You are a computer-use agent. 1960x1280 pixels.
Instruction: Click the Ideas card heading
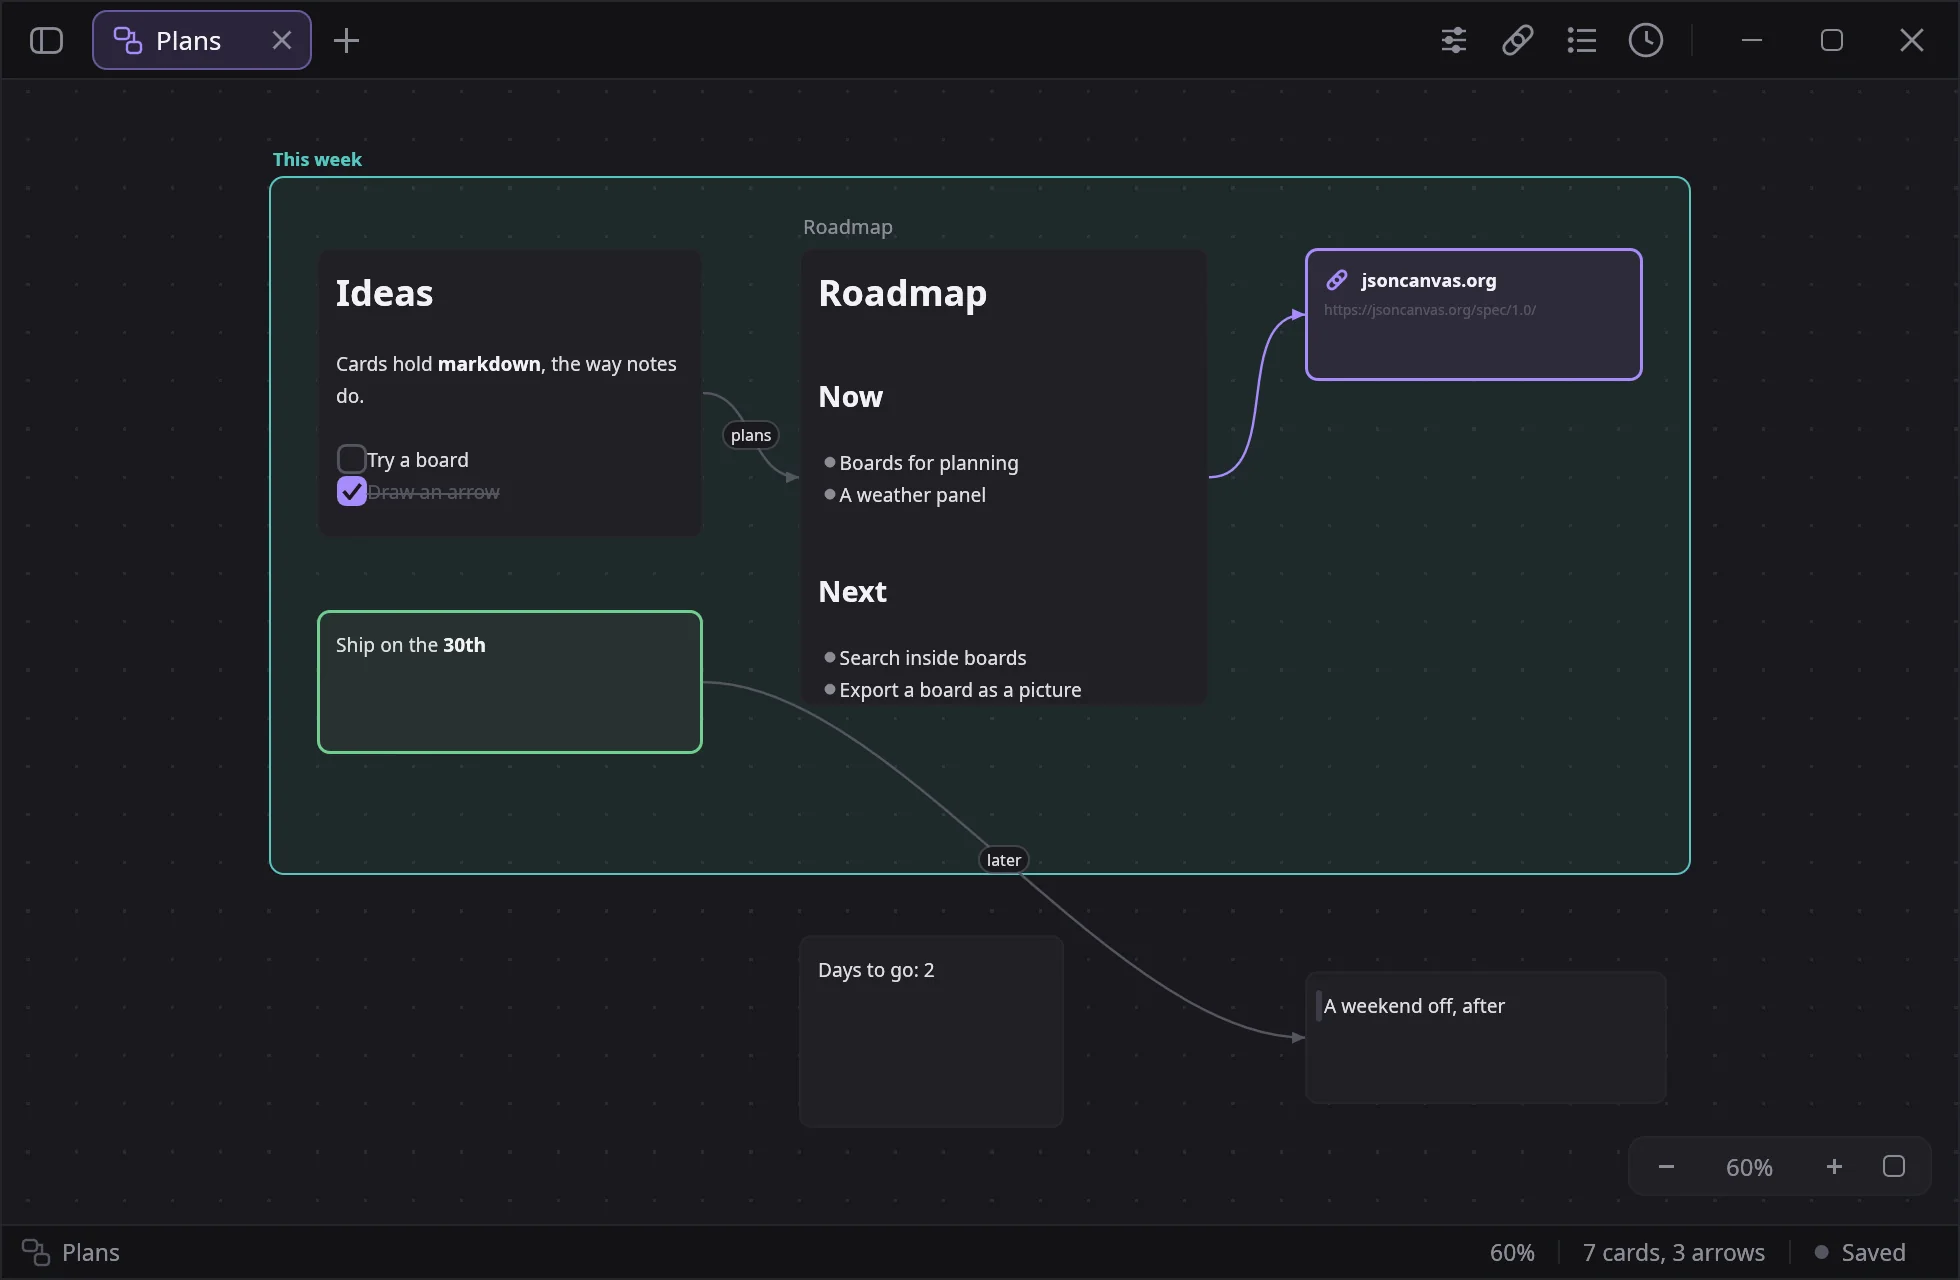point(384,293)
